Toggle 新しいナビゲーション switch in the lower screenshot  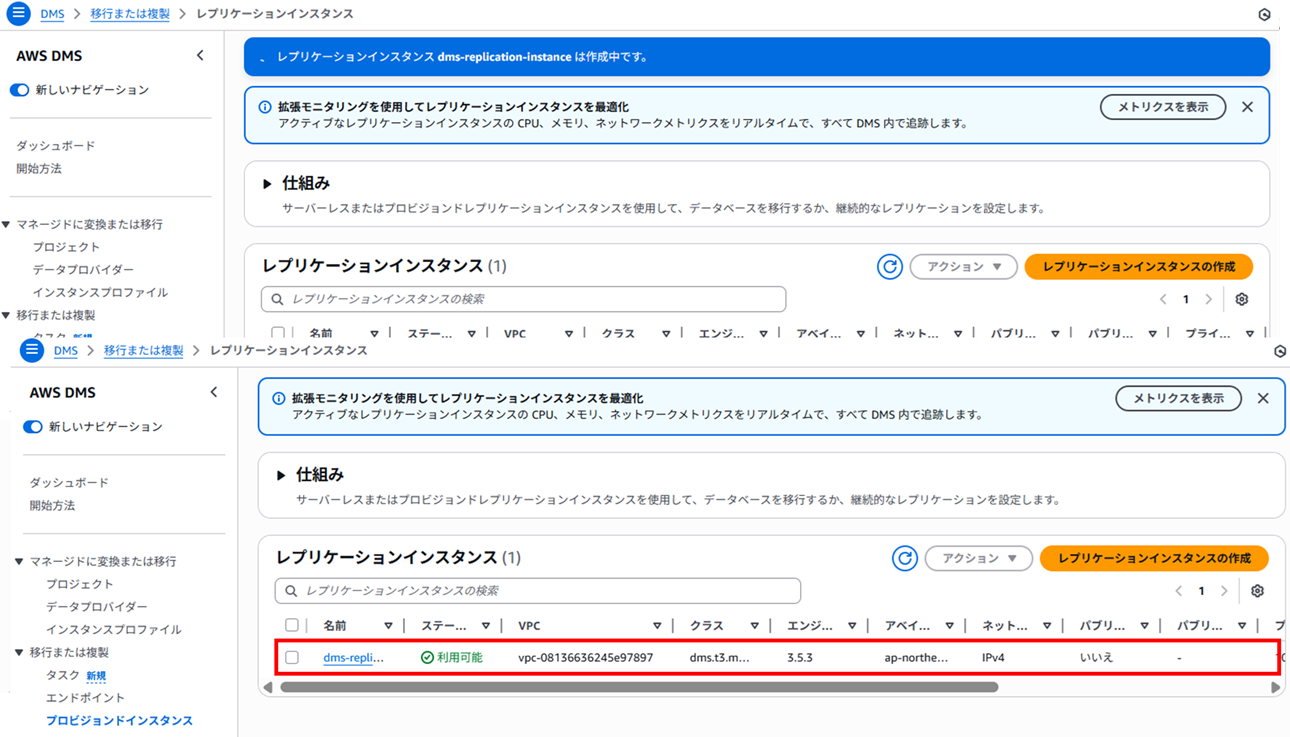(x=33, y=427)
